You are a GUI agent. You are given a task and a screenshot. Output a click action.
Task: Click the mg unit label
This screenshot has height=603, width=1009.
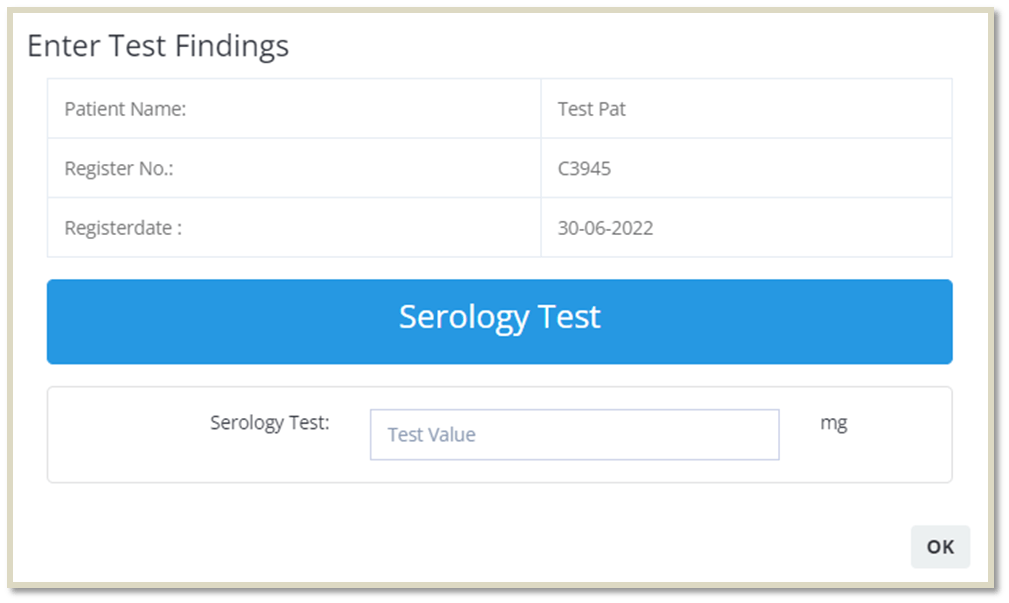[833, 423]
